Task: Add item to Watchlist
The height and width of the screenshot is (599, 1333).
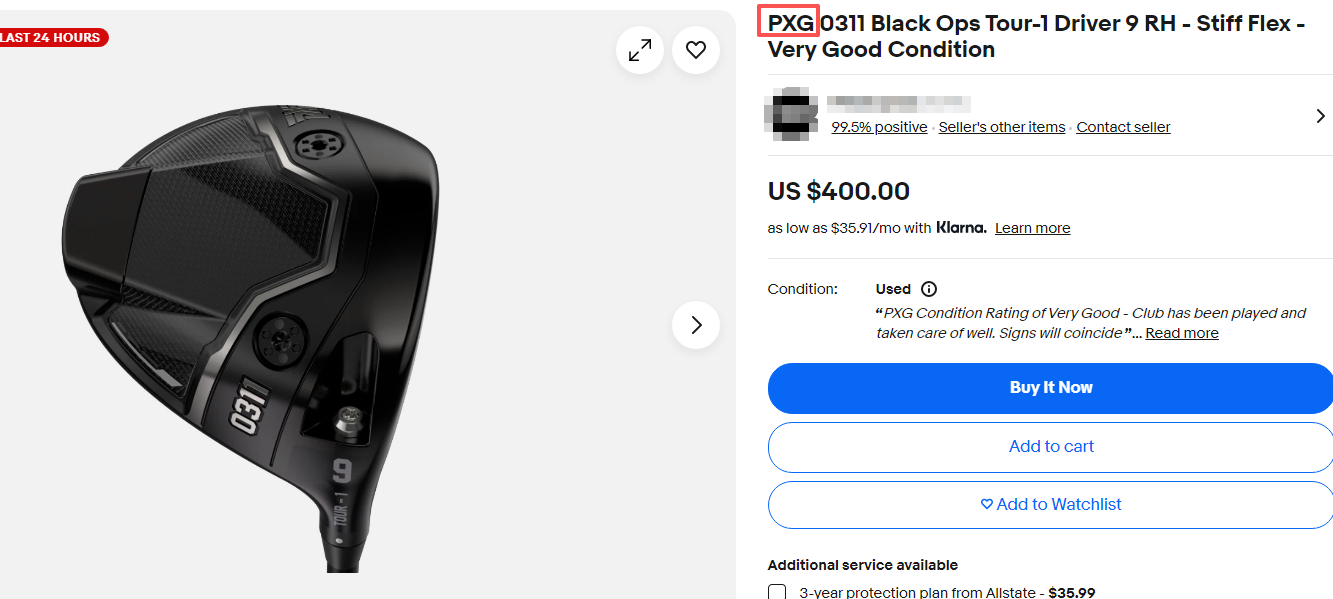Action: tap(1050, 505)
